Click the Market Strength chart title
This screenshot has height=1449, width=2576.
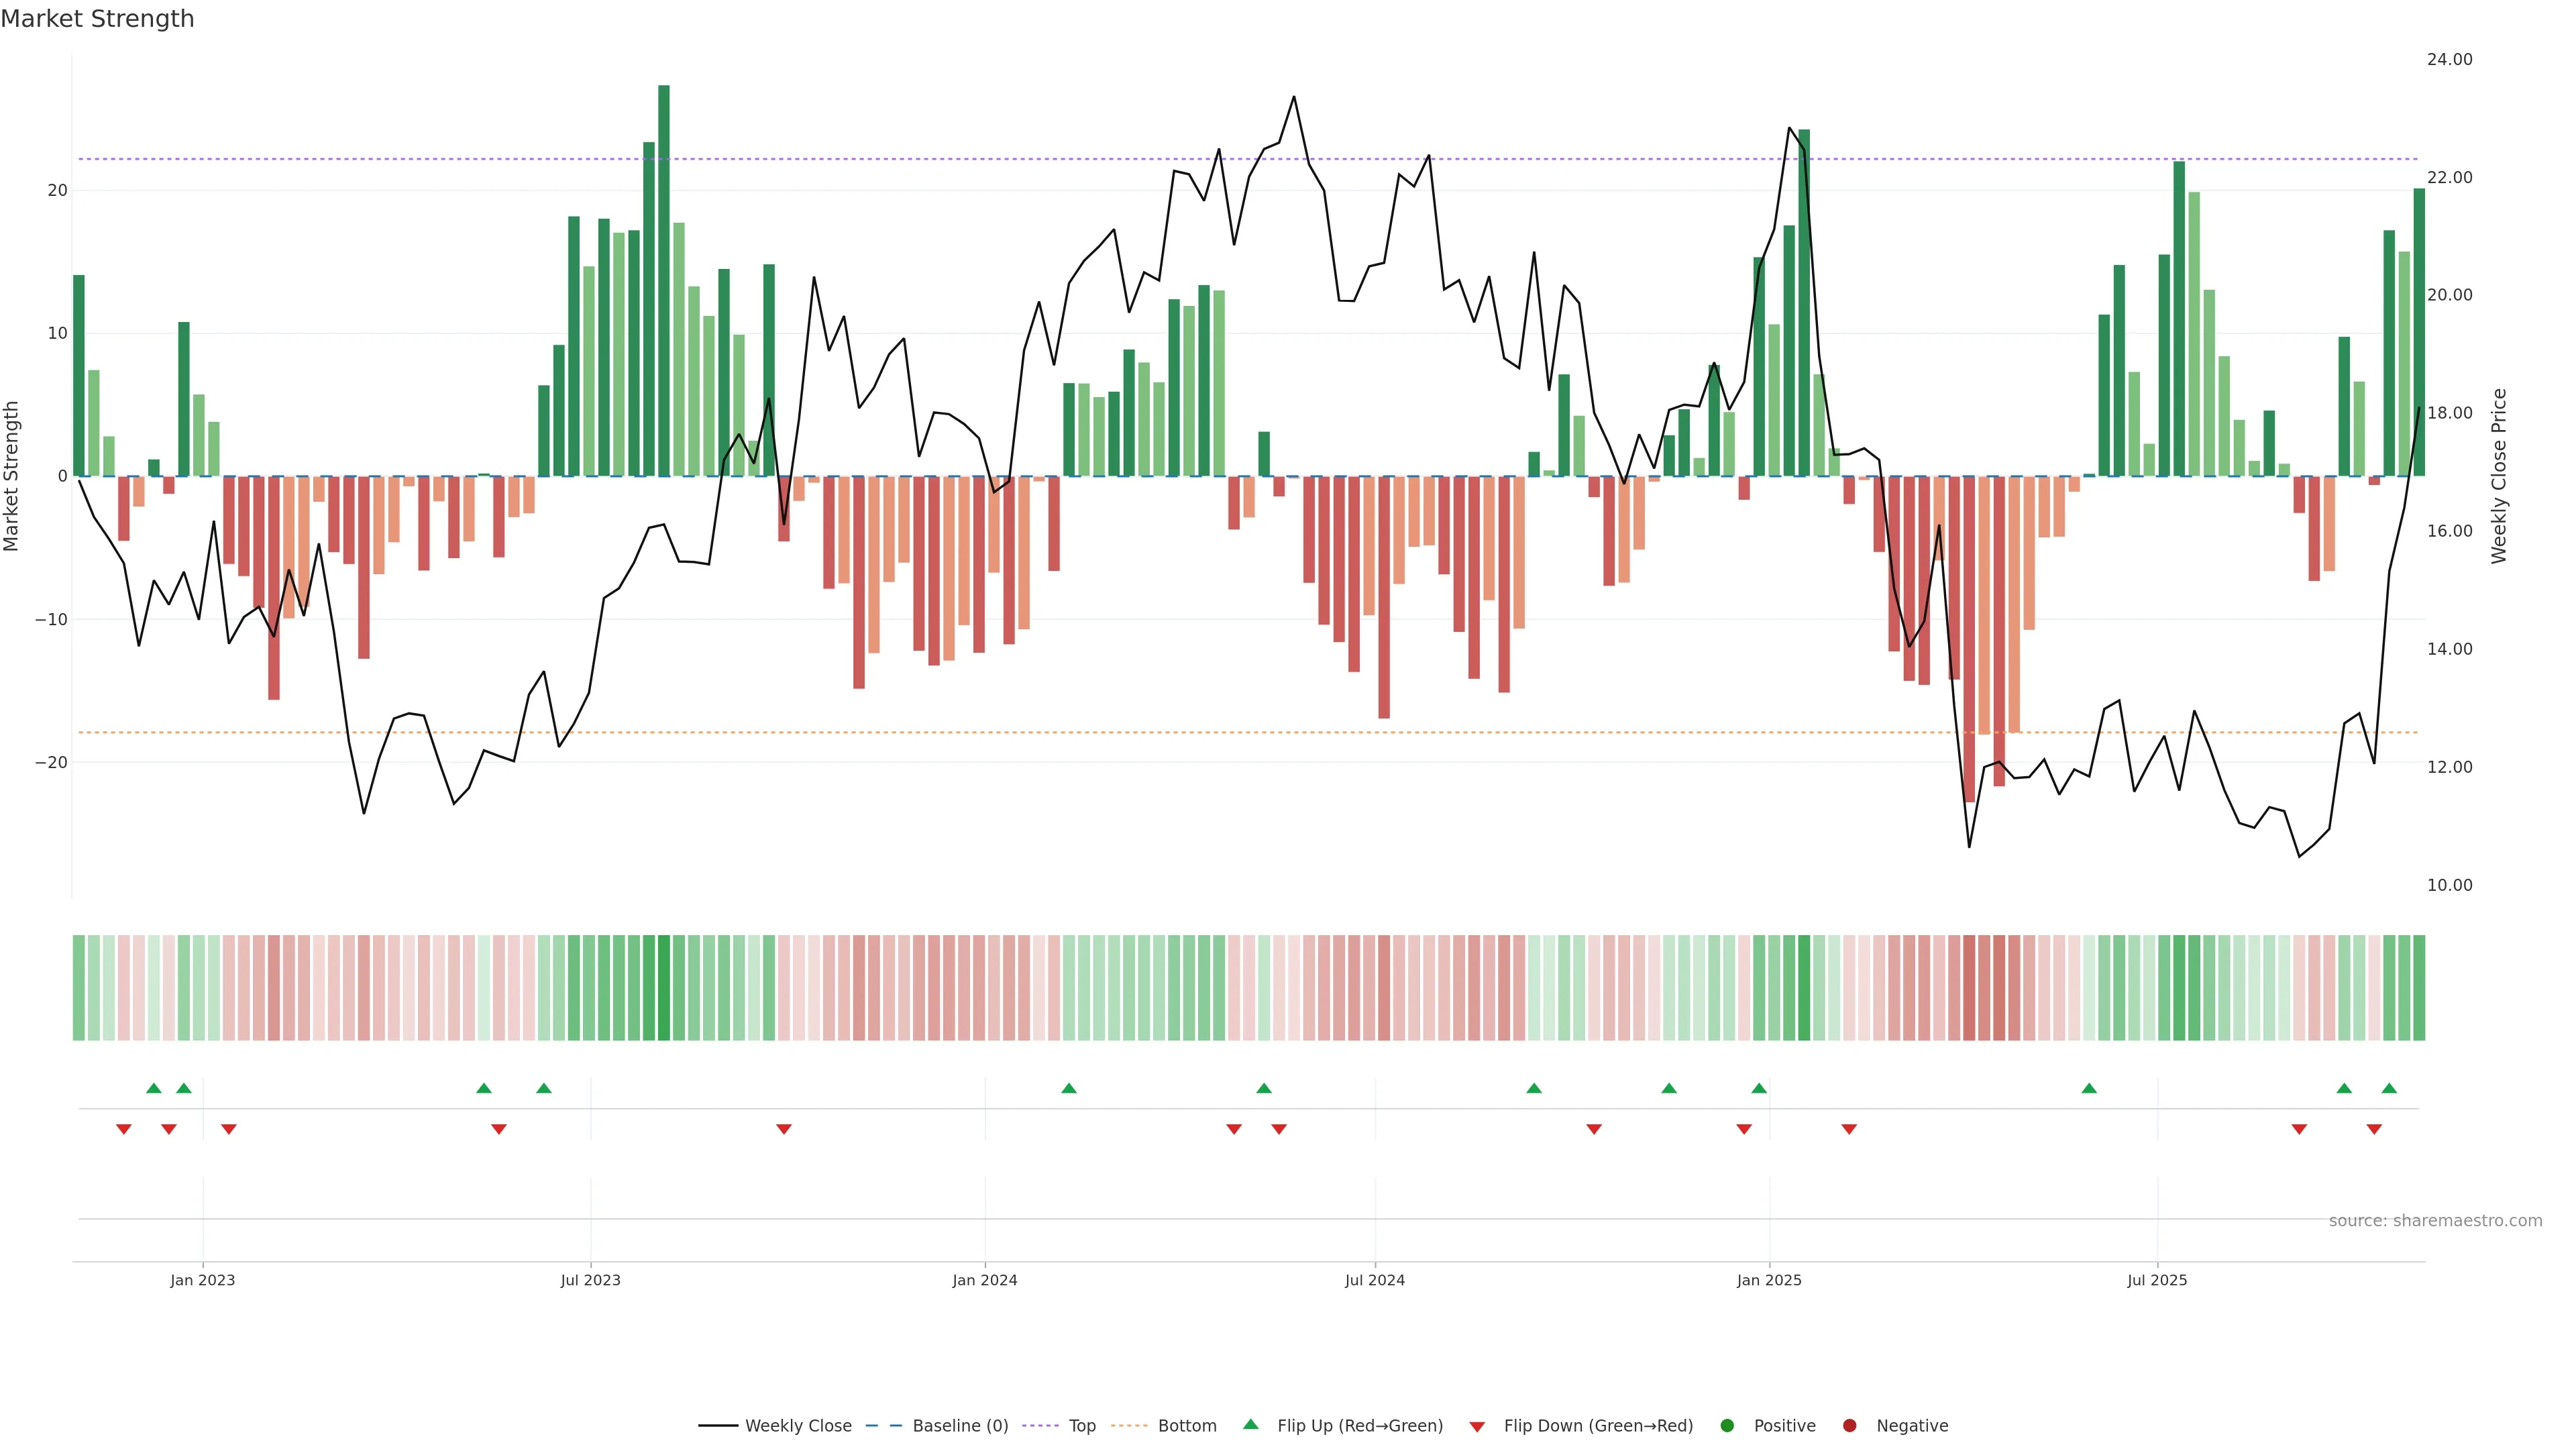(97, 19)
